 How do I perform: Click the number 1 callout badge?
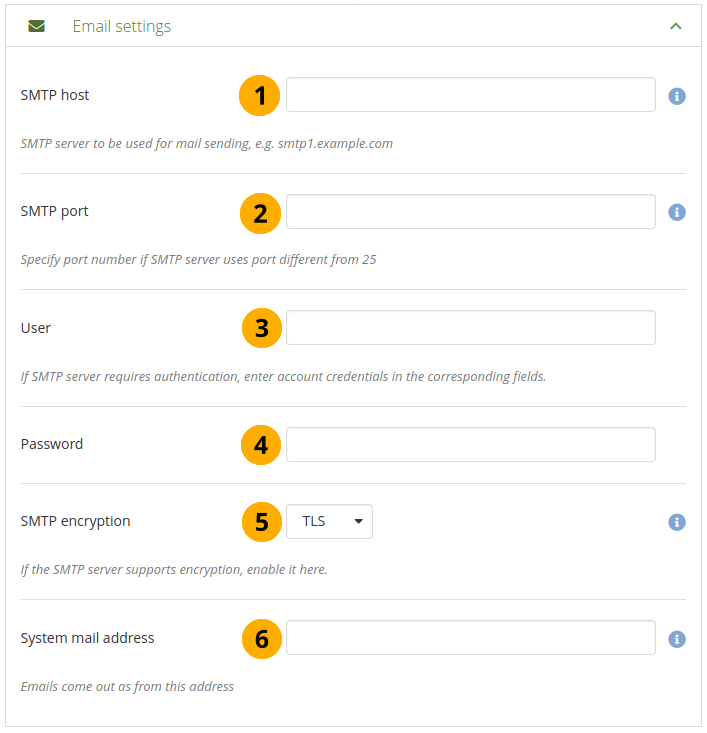tap(260, 96)
